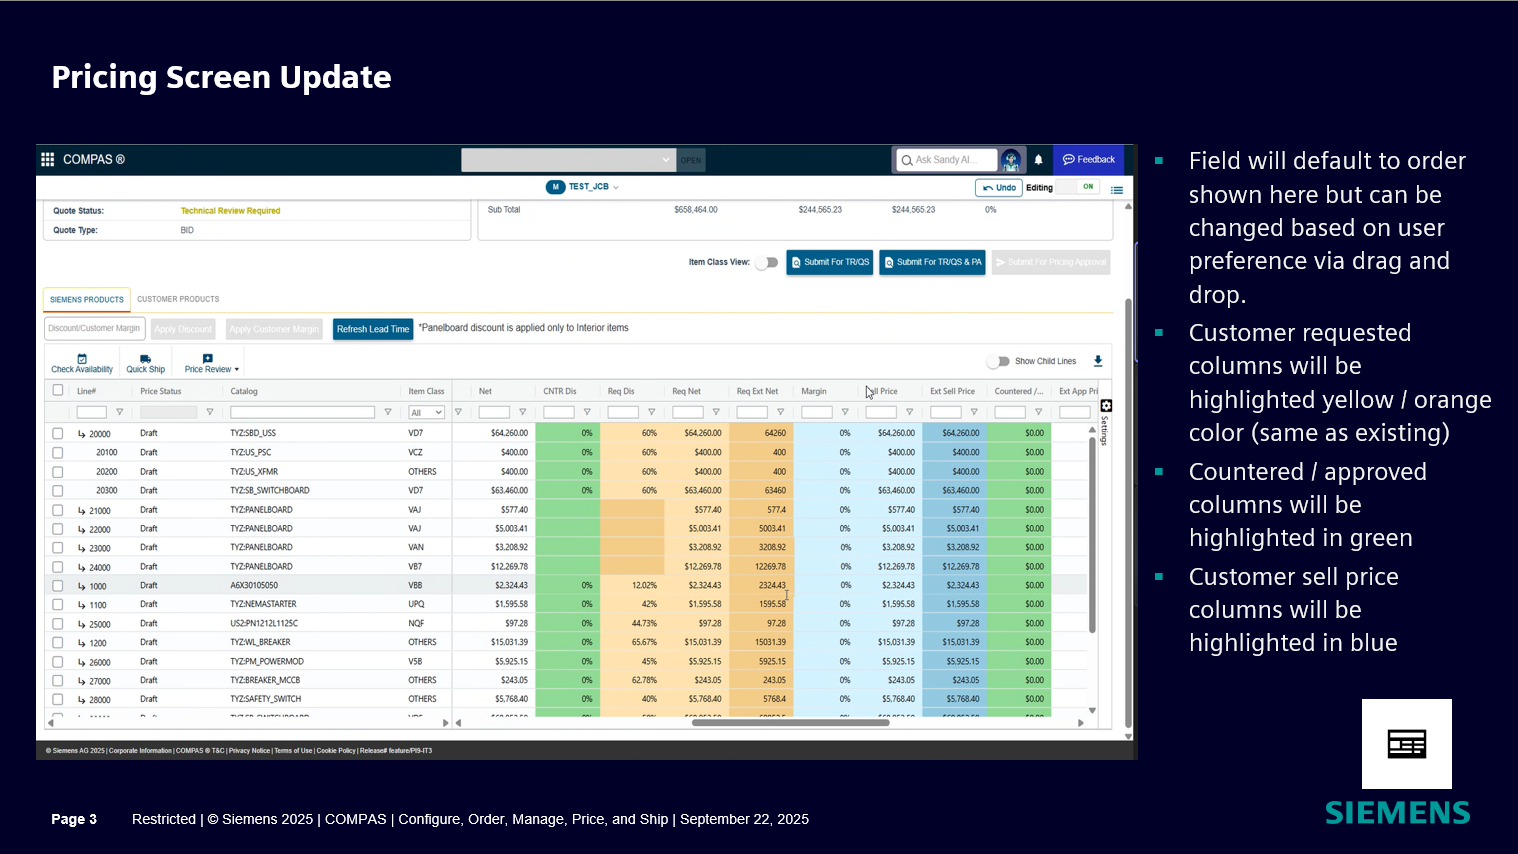Toggle the Item Class View switch
Image resolution: width=1518 pixels, height=854 pixels.
coord(767,263)
